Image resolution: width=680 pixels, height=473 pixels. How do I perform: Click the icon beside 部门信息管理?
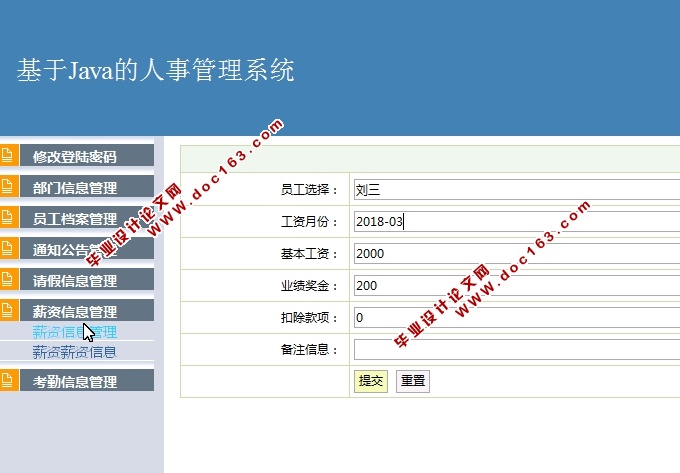(8, 186)
